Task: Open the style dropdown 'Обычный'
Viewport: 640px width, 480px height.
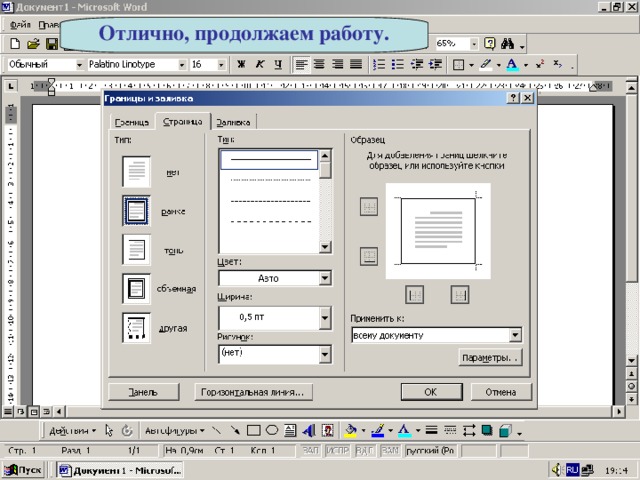Action: point(79,65)
